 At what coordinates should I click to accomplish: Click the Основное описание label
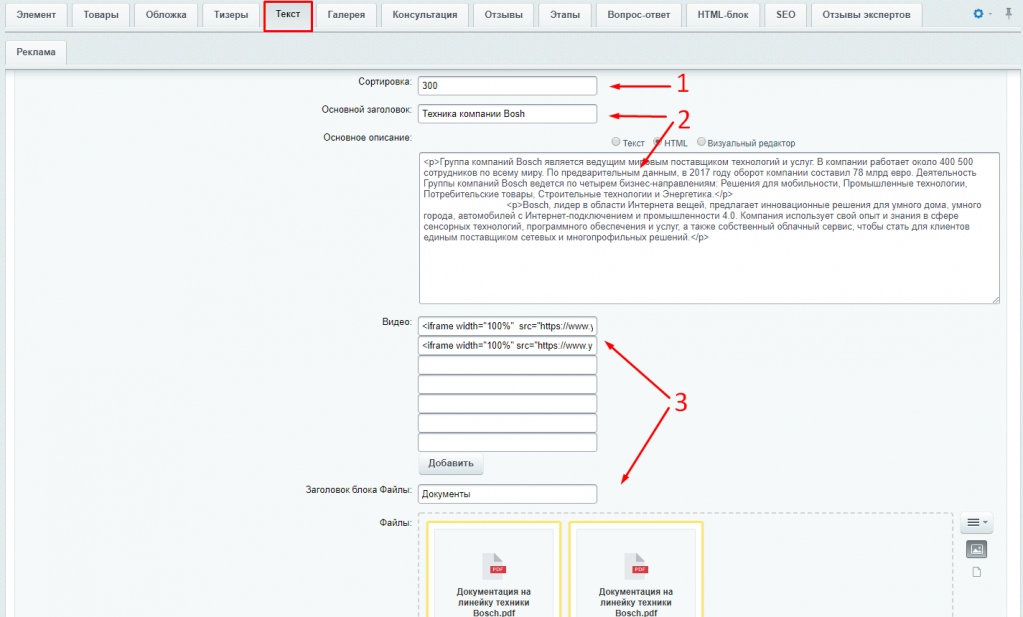point(367,138)
